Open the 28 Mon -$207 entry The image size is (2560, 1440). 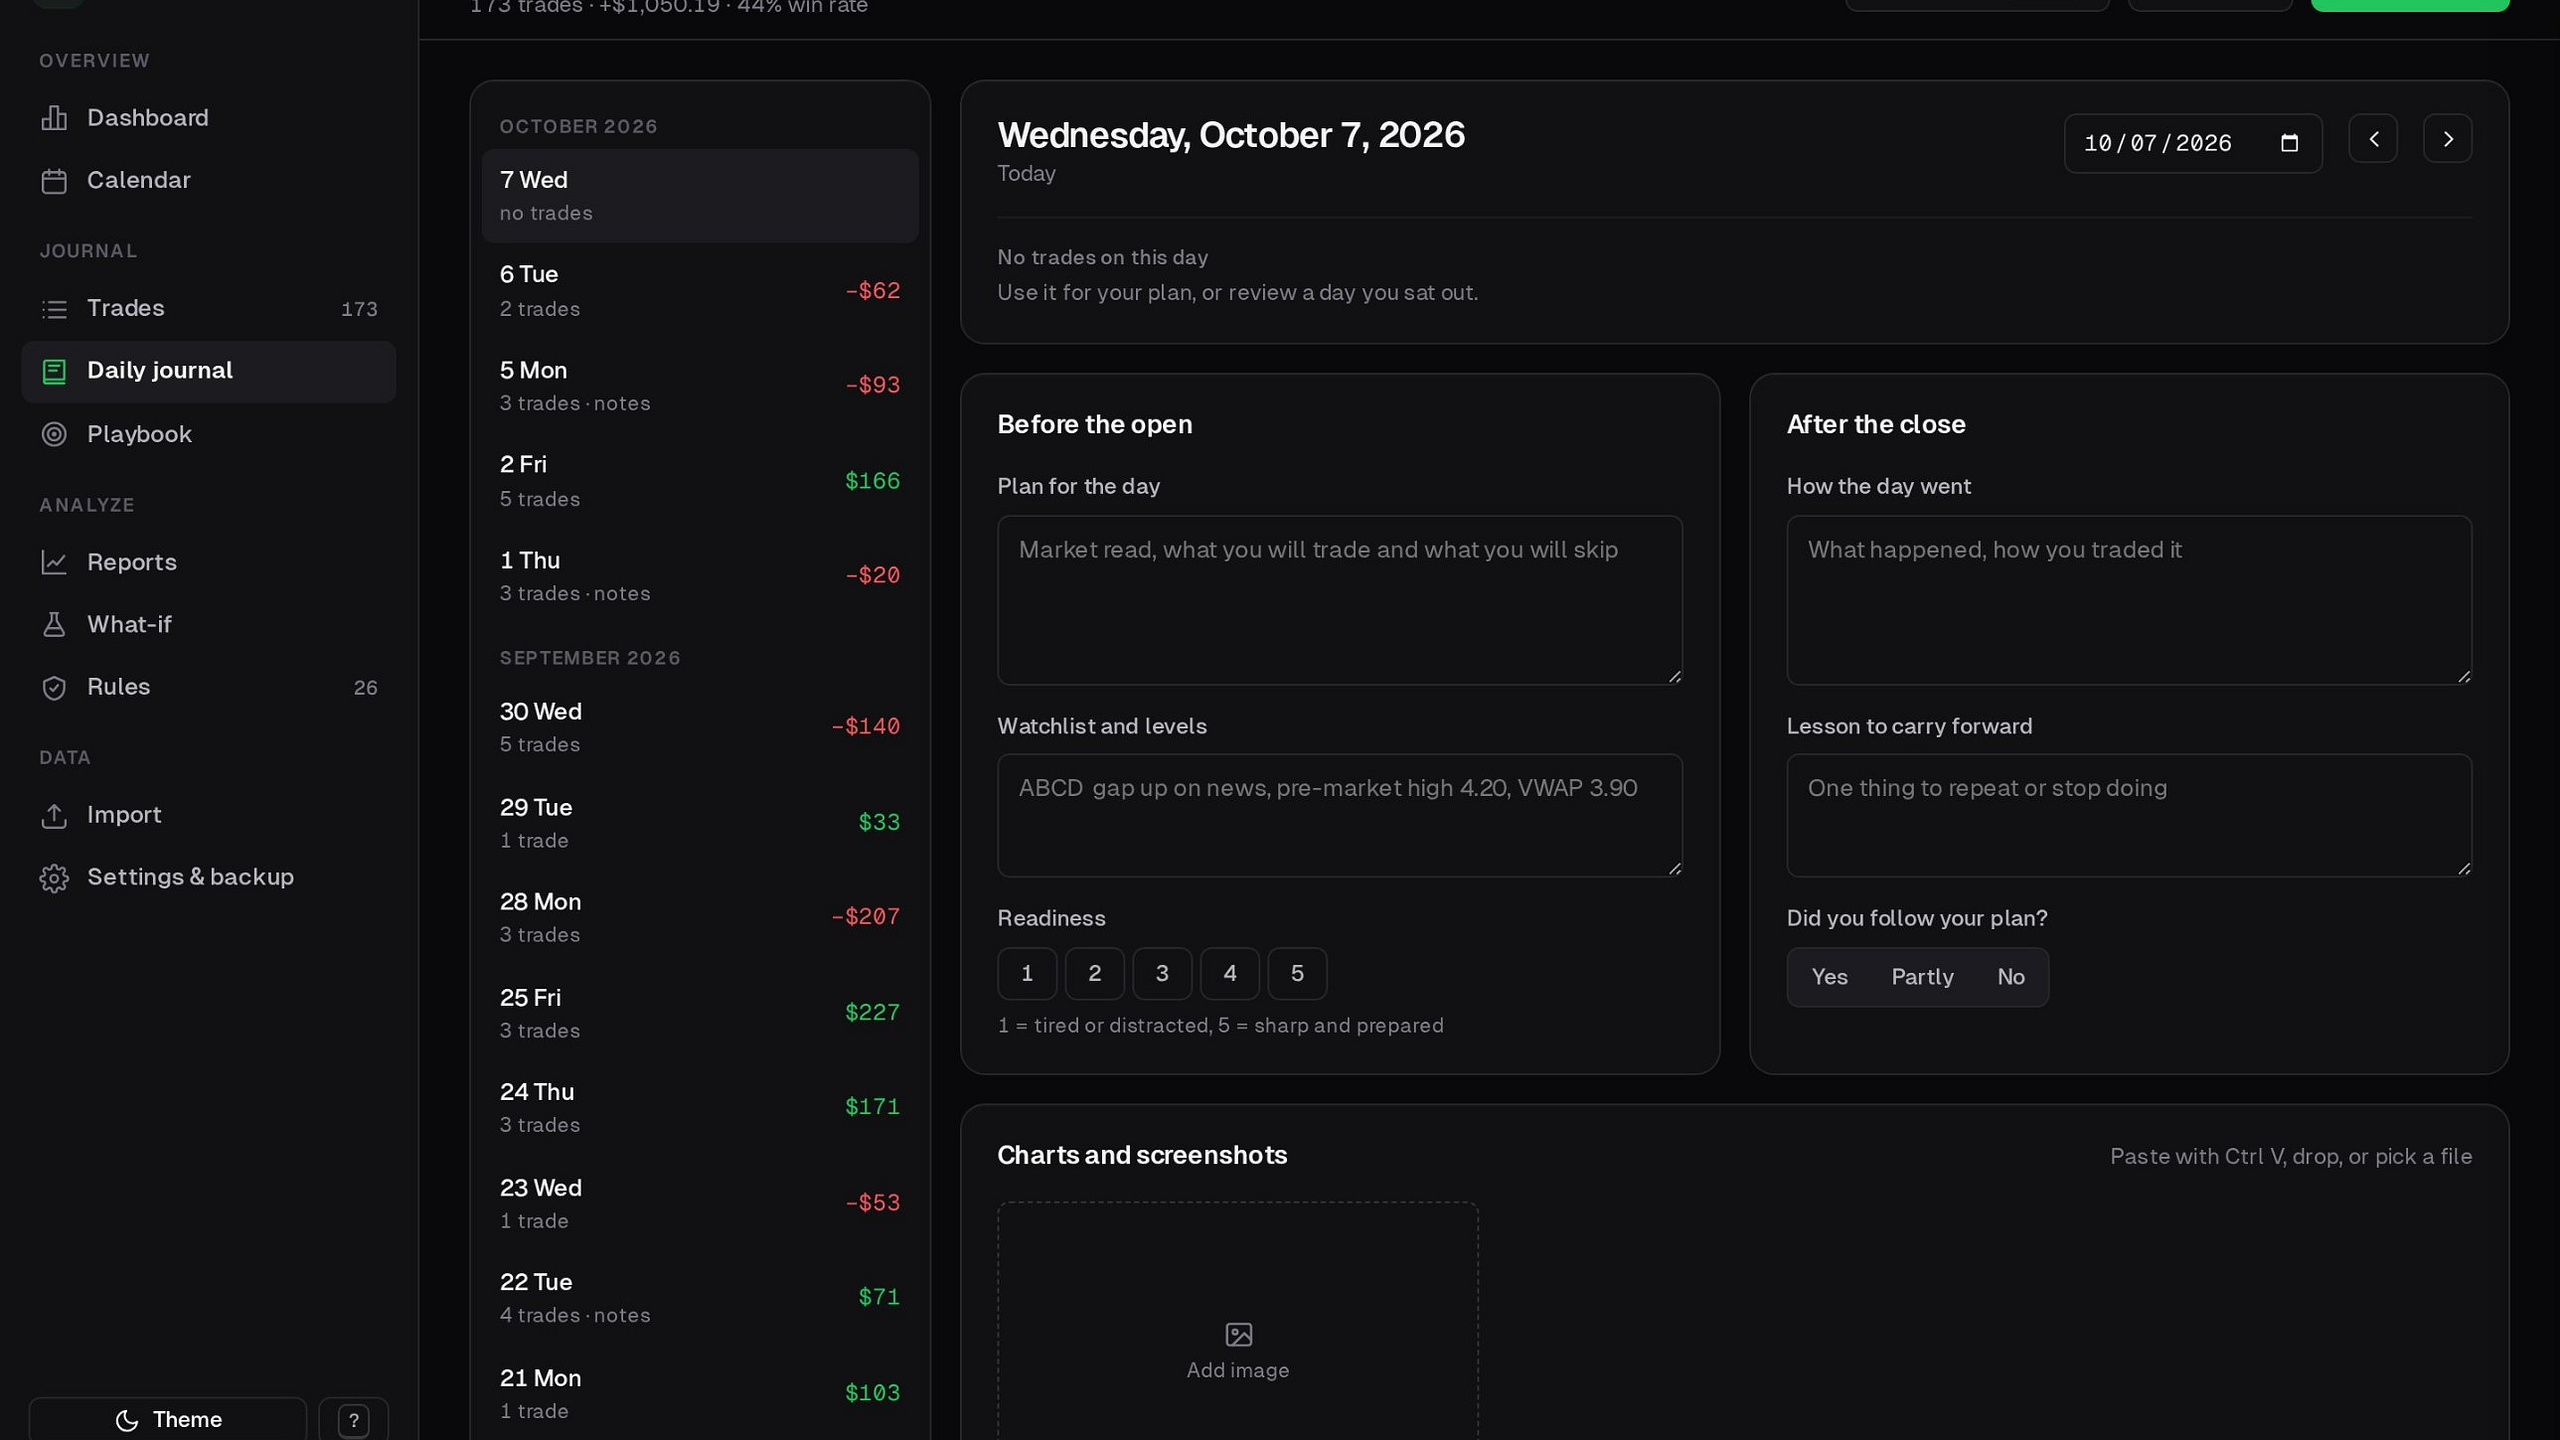pos(700,918)
